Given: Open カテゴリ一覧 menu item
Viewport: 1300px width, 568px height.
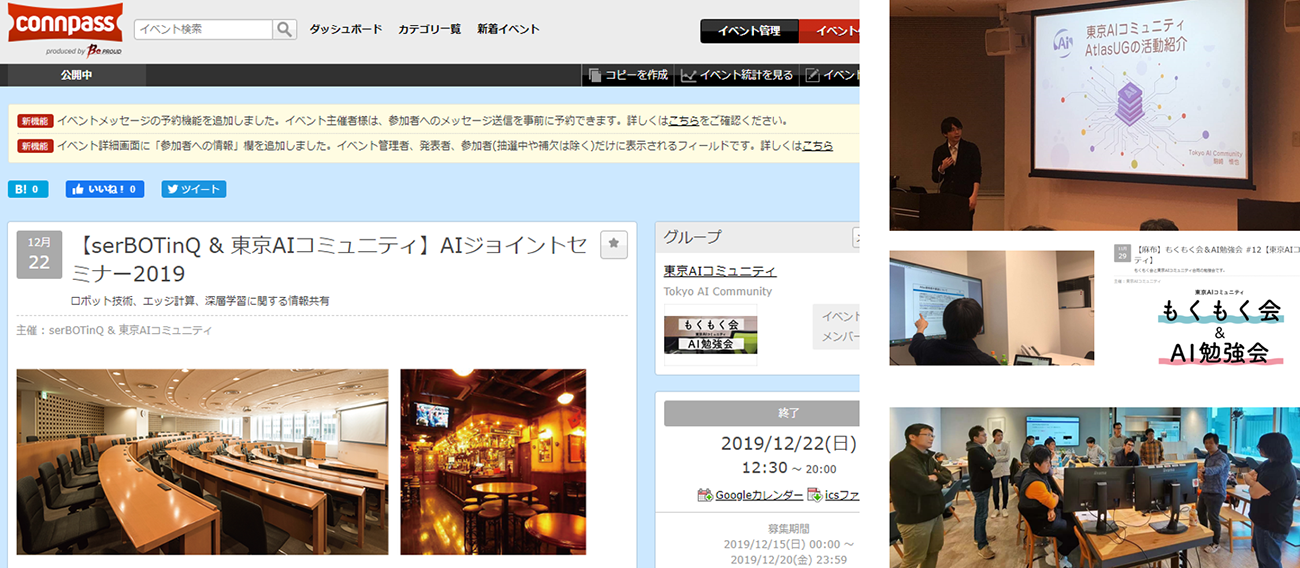Looking at the screenshot, I should coord(429,29).
